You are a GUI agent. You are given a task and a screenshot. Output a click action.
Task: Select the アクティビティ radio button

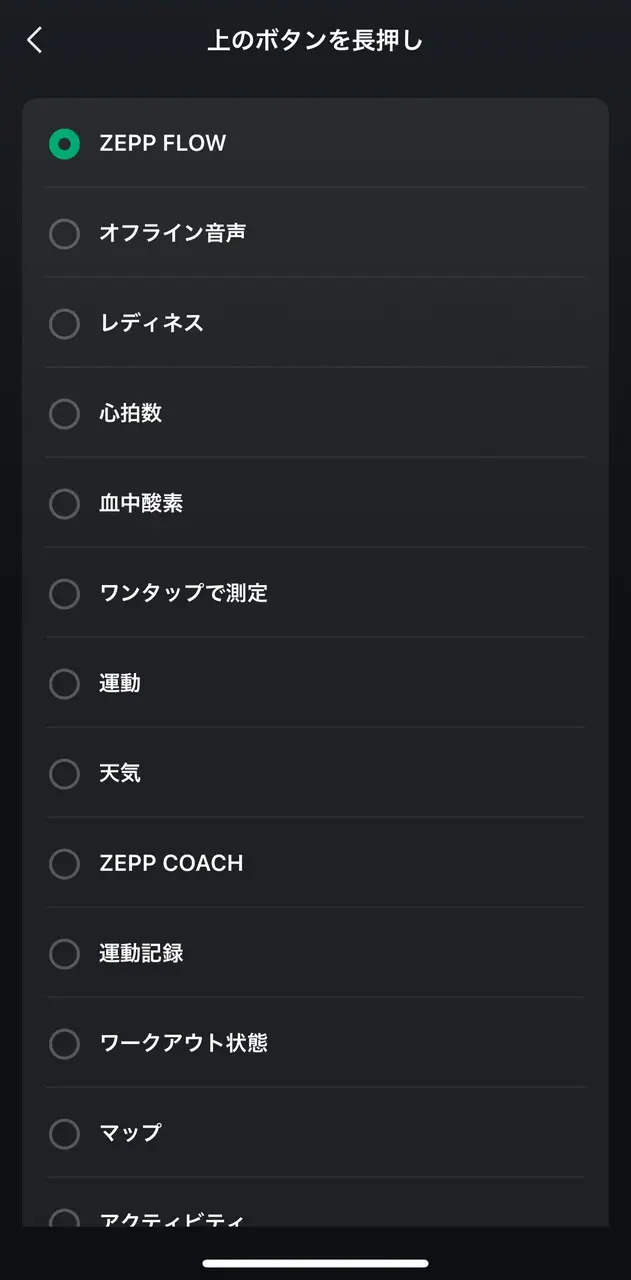[64, 1219]
